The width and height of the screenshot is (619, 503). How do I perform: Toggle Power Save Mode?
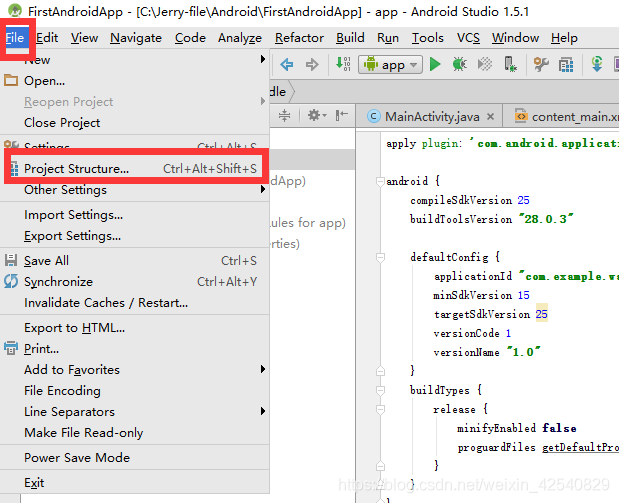pos(135,458)
